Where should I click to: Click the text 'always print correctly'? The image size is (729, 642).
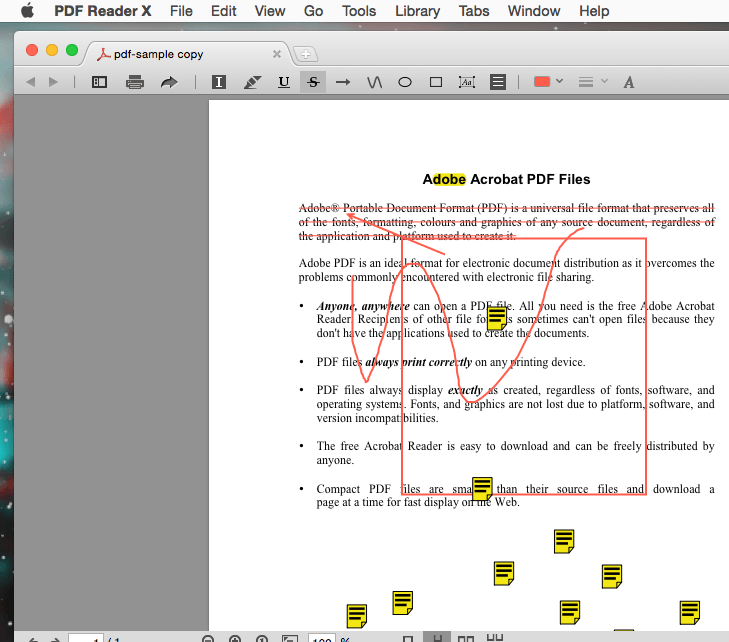(418, 362)
